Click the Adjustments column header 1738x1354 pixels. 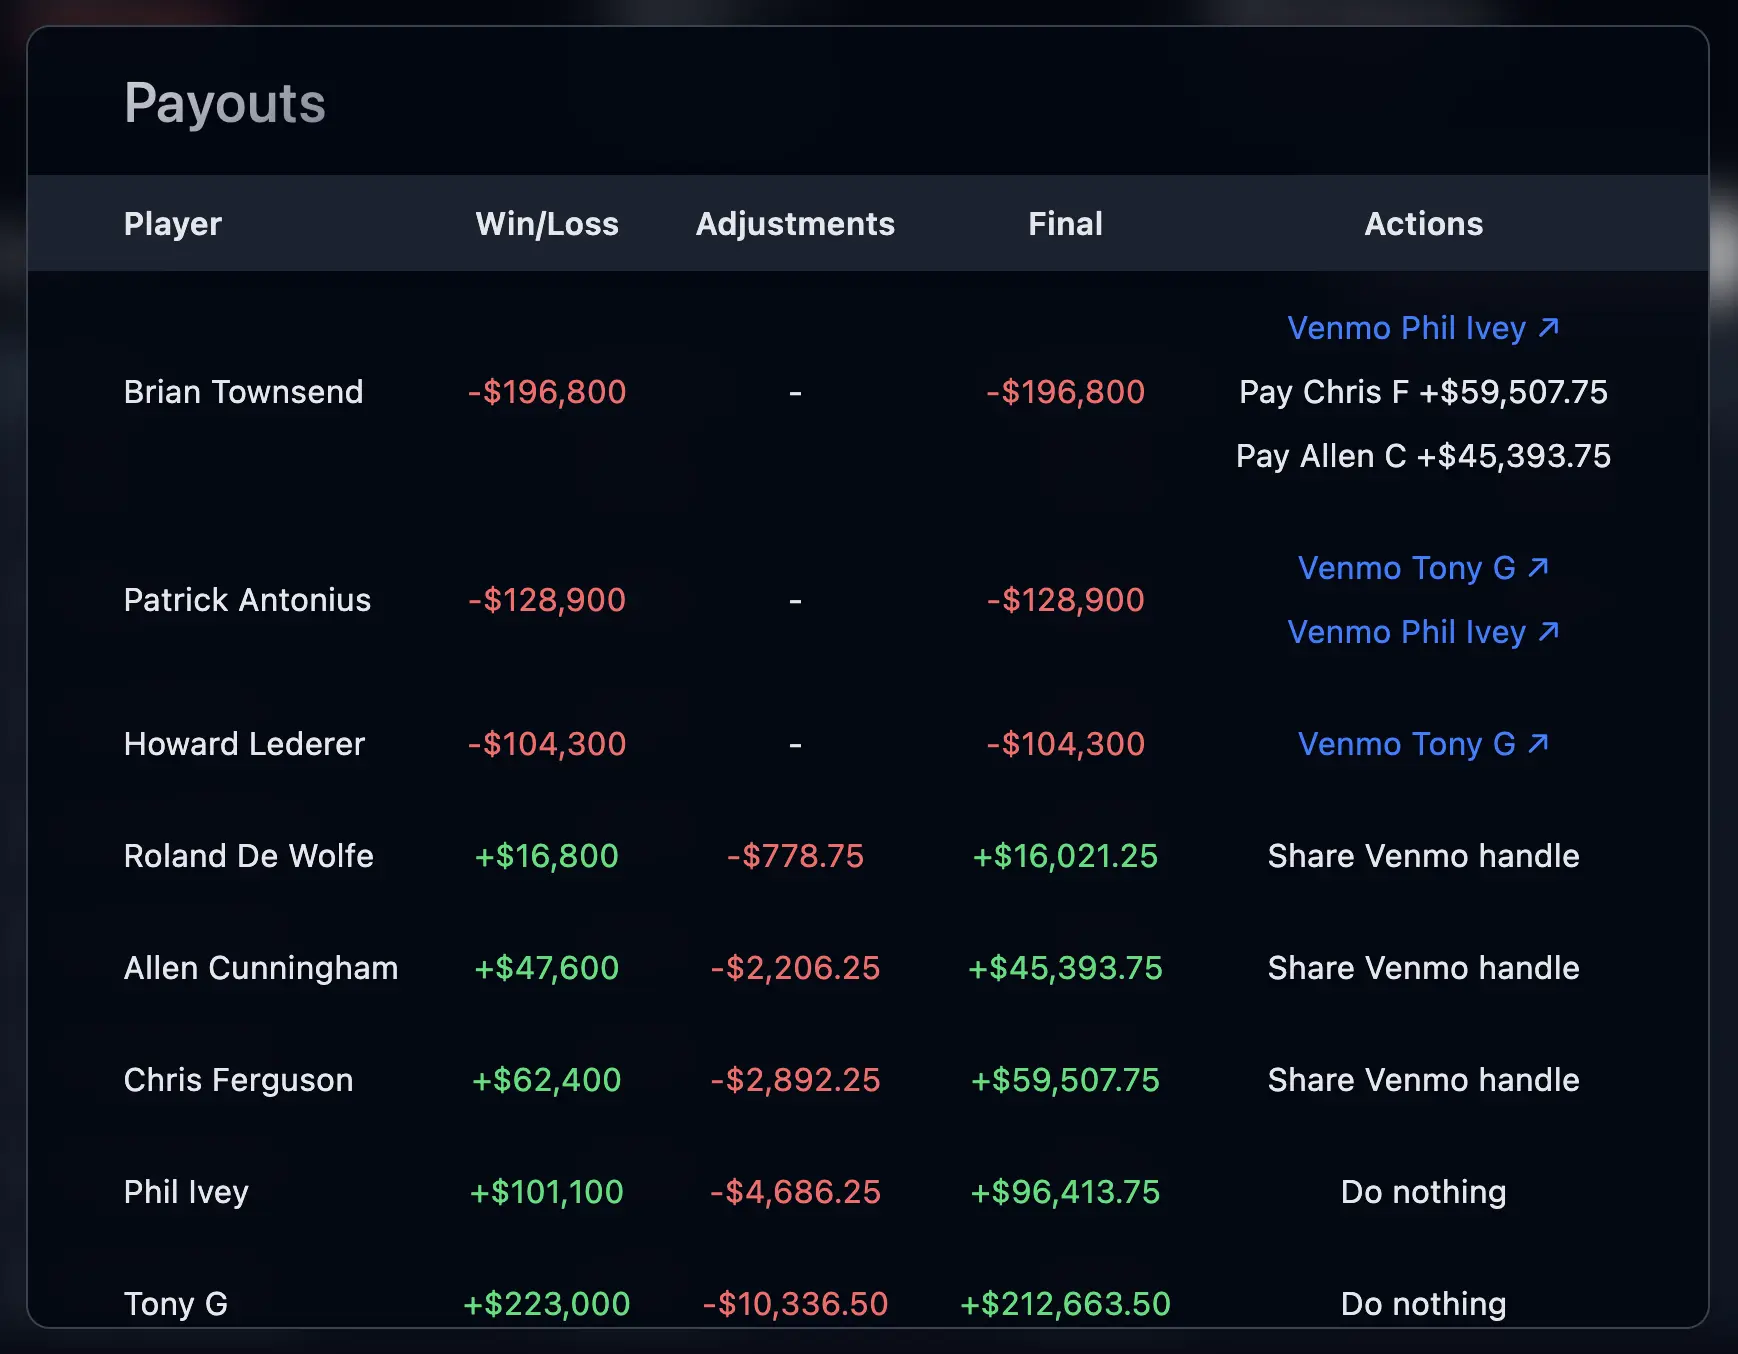(795, 223)
